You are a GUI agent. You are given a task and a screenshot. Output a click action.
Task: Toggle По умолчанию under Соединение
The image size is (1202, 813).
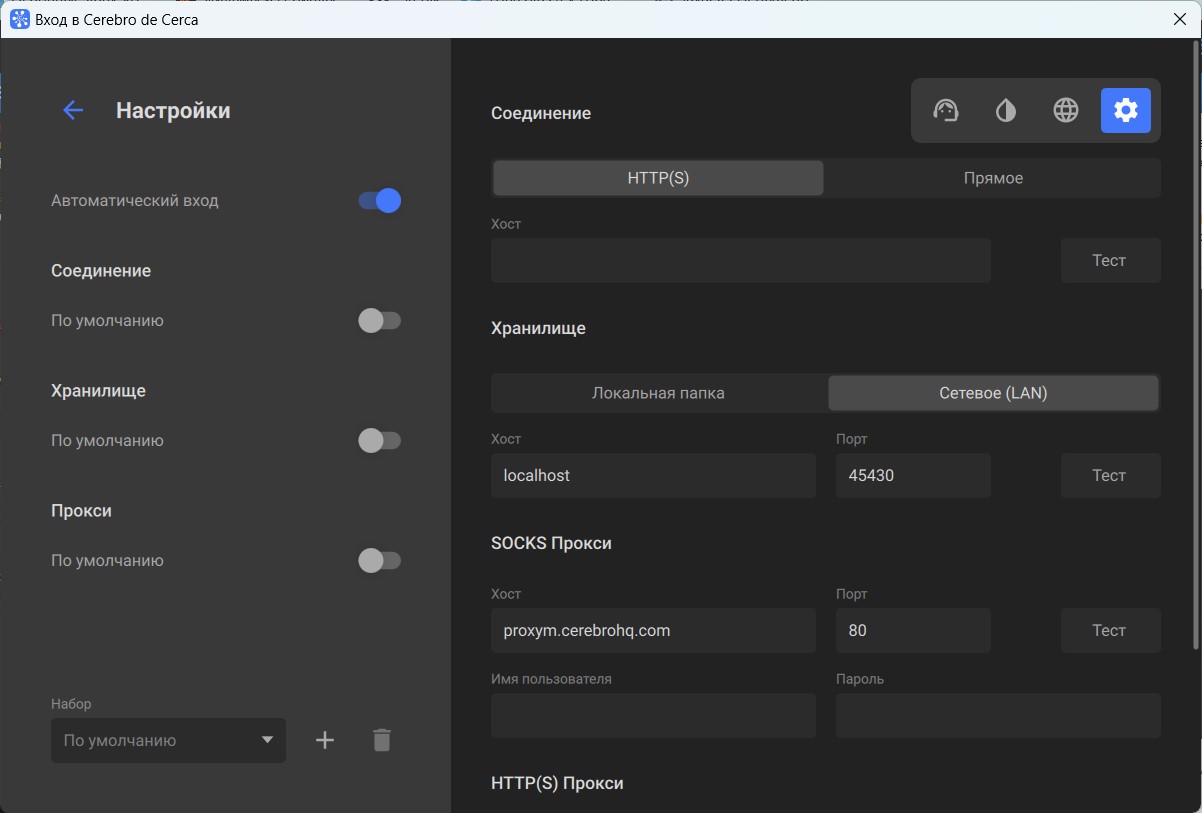tap(380, 321)
